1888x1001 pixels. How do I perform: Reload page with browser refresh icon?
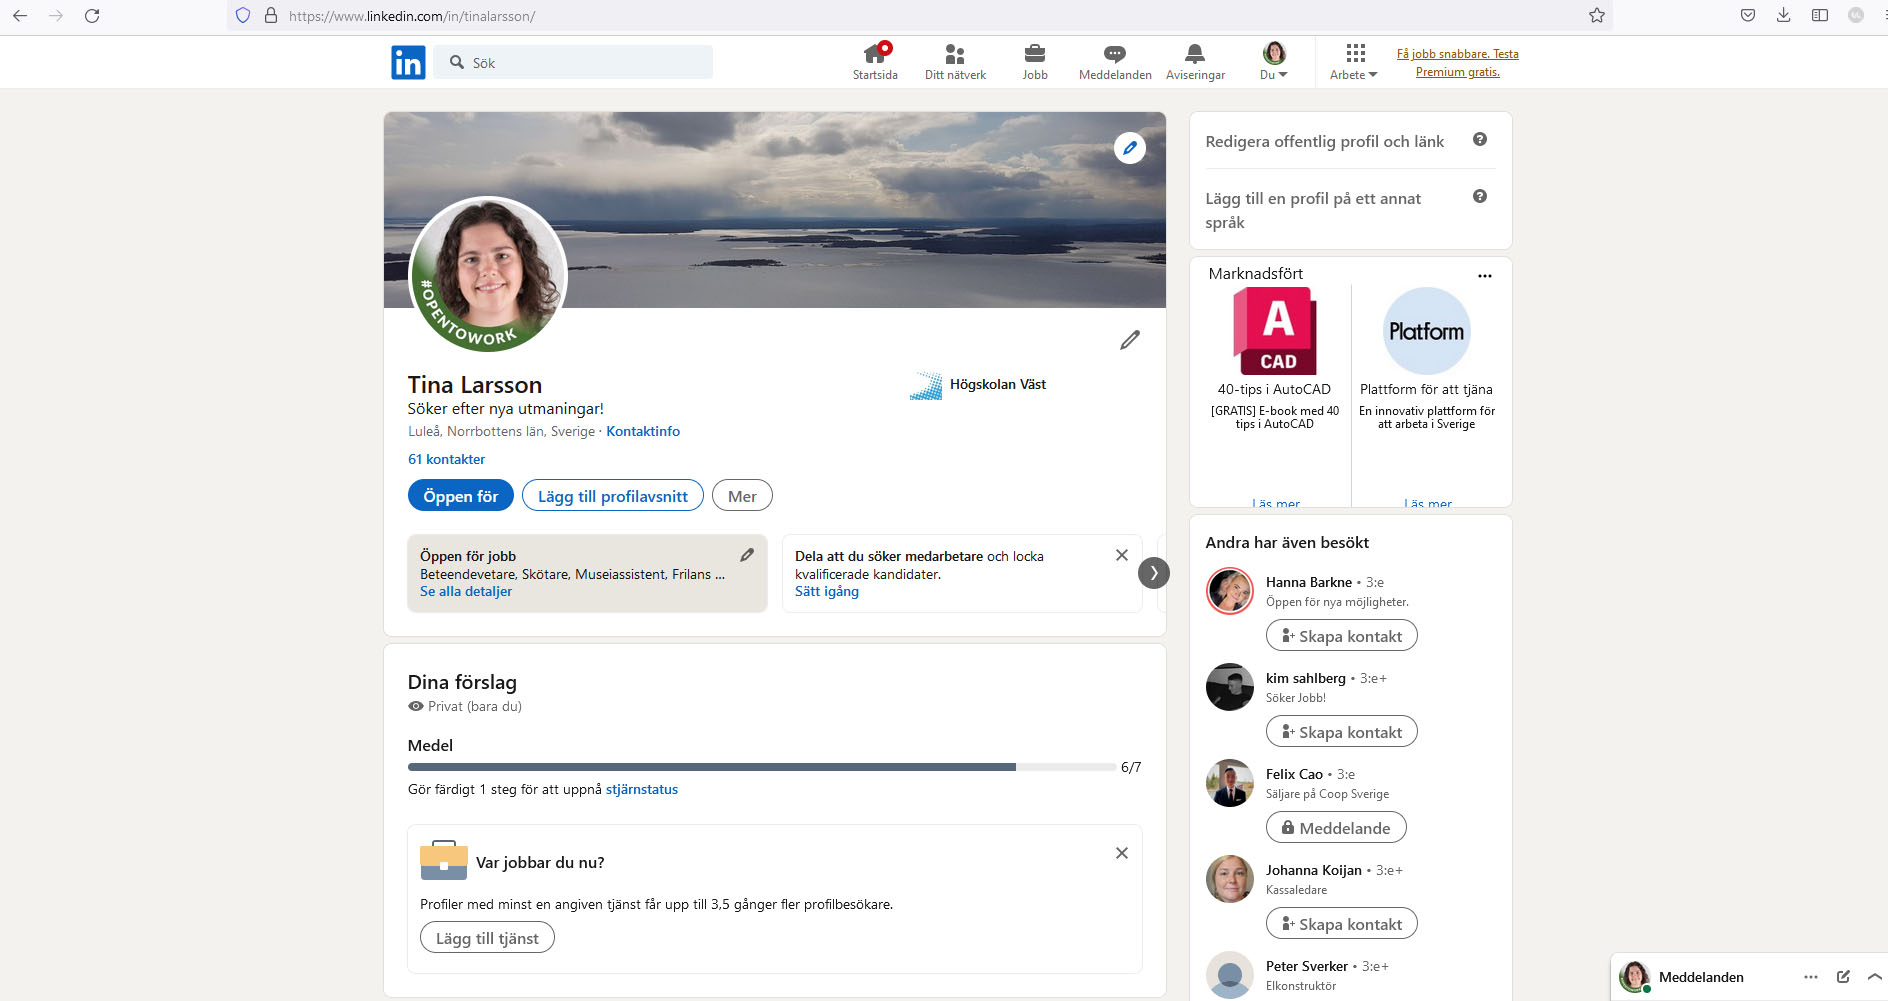point(92,16)
